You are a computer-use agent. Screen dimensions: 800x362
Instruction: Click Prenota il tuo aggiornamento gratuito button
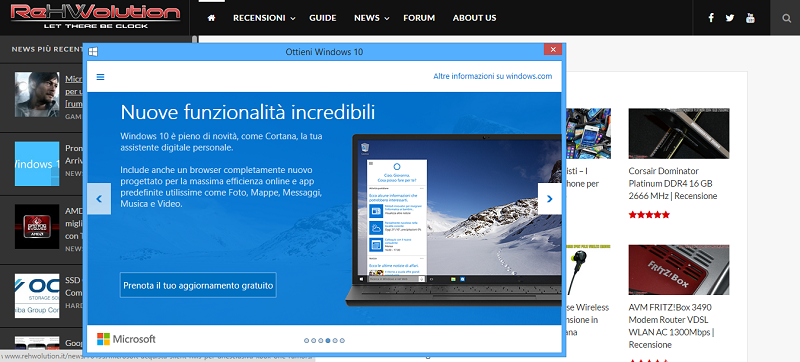(x=198, y=285)
